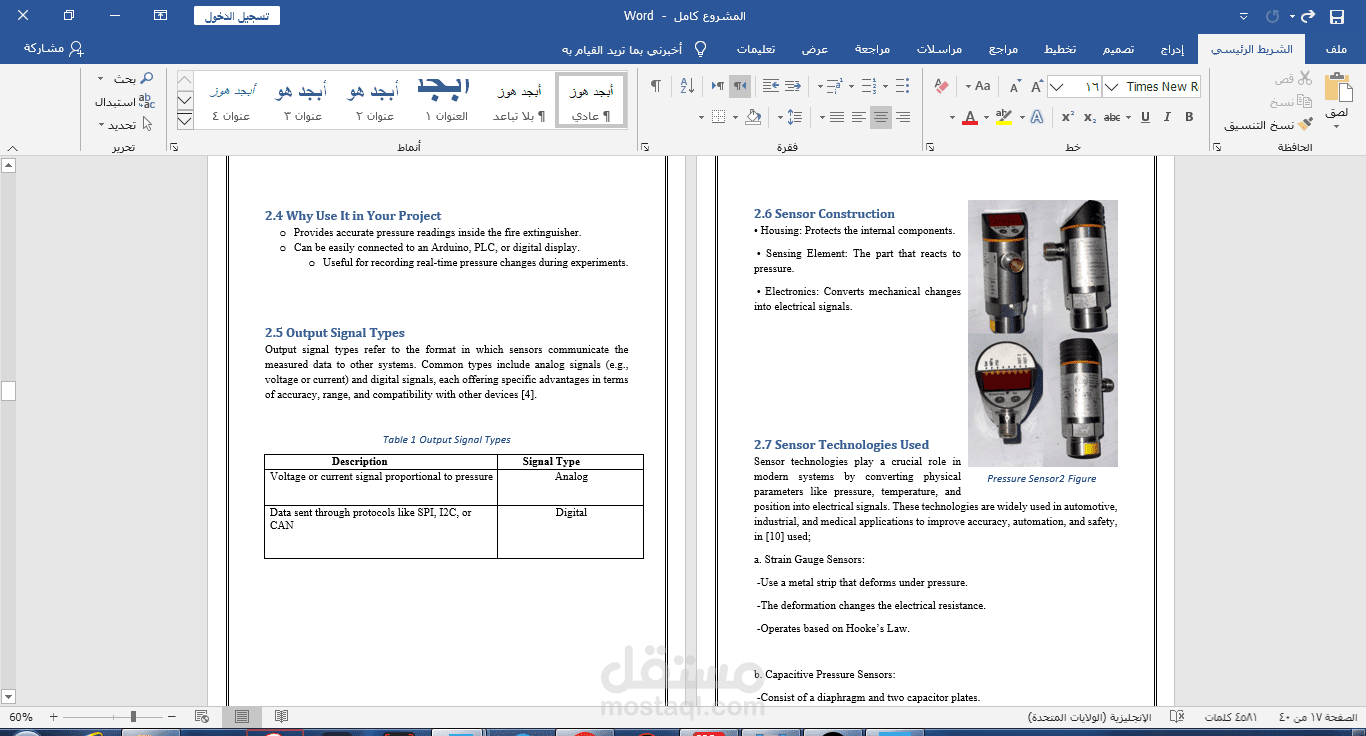Screen dimensions: 1366x736
Task: Click the Shading paint bucket icon
Action: click(x=754, y=117)
